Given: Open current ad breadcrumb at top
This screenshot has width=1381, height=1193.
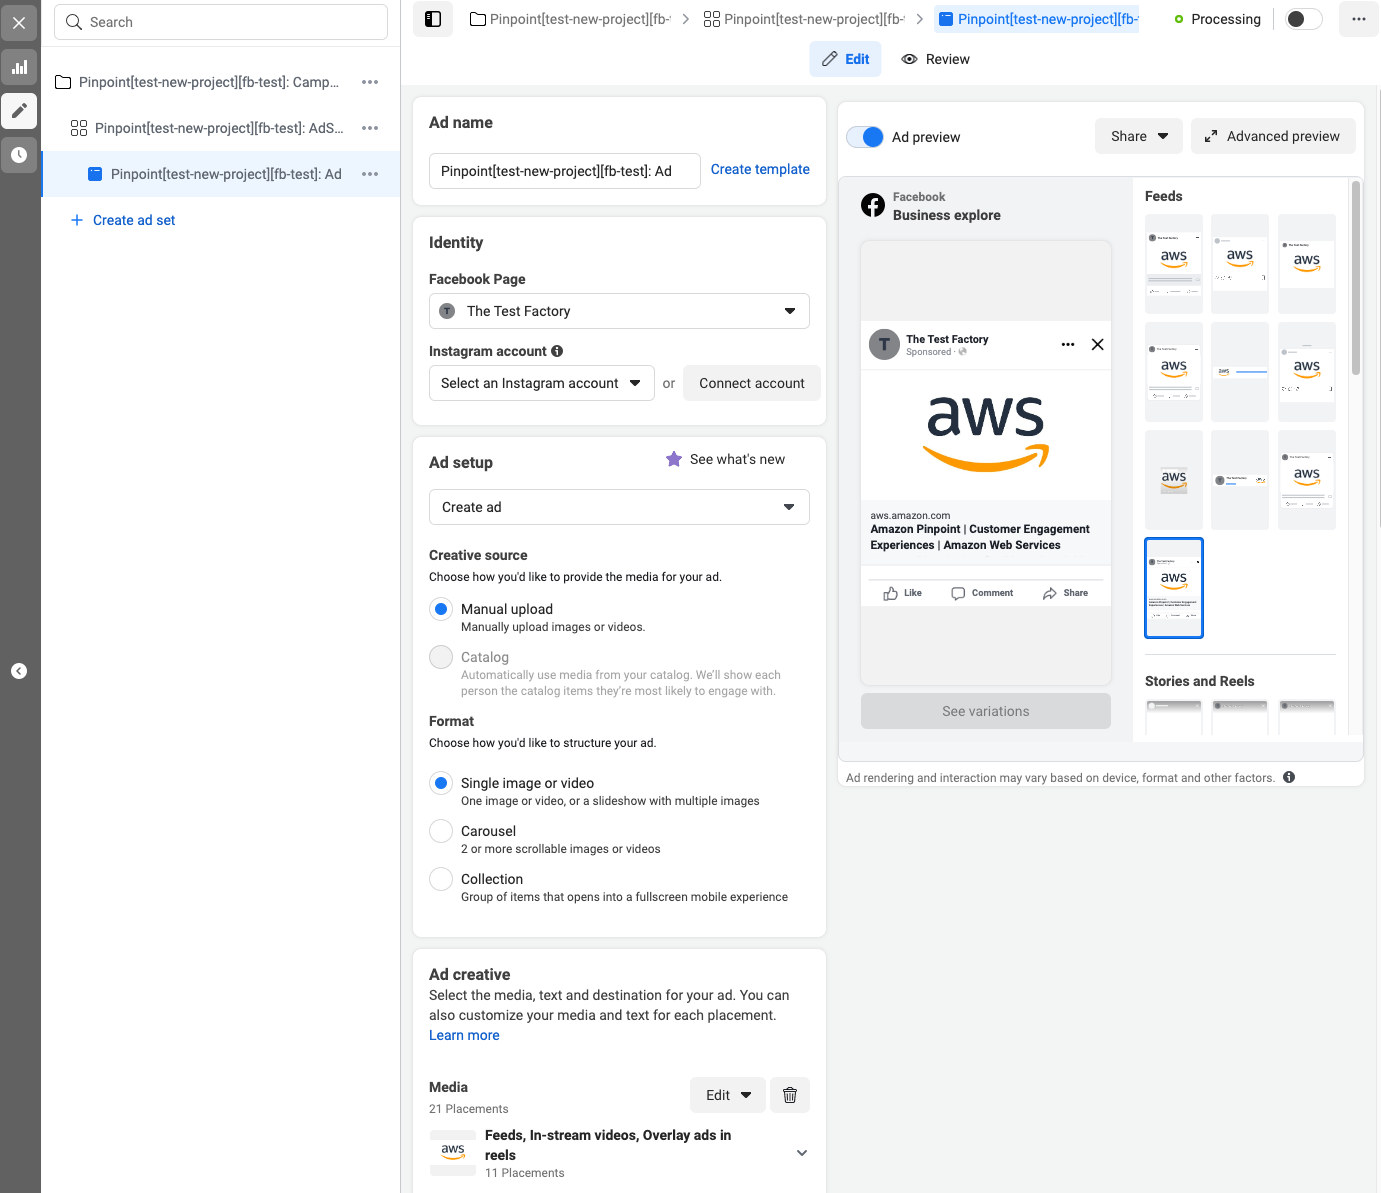Looking at the screenshot, I should click(1038, 19).
